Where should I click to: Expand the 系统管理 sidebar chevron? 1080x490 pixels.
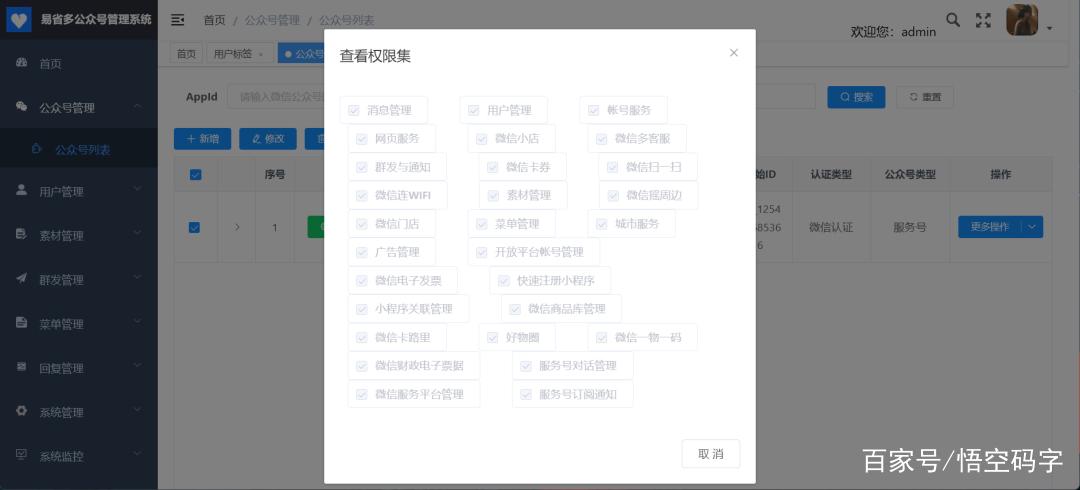(x=137, y=409)
